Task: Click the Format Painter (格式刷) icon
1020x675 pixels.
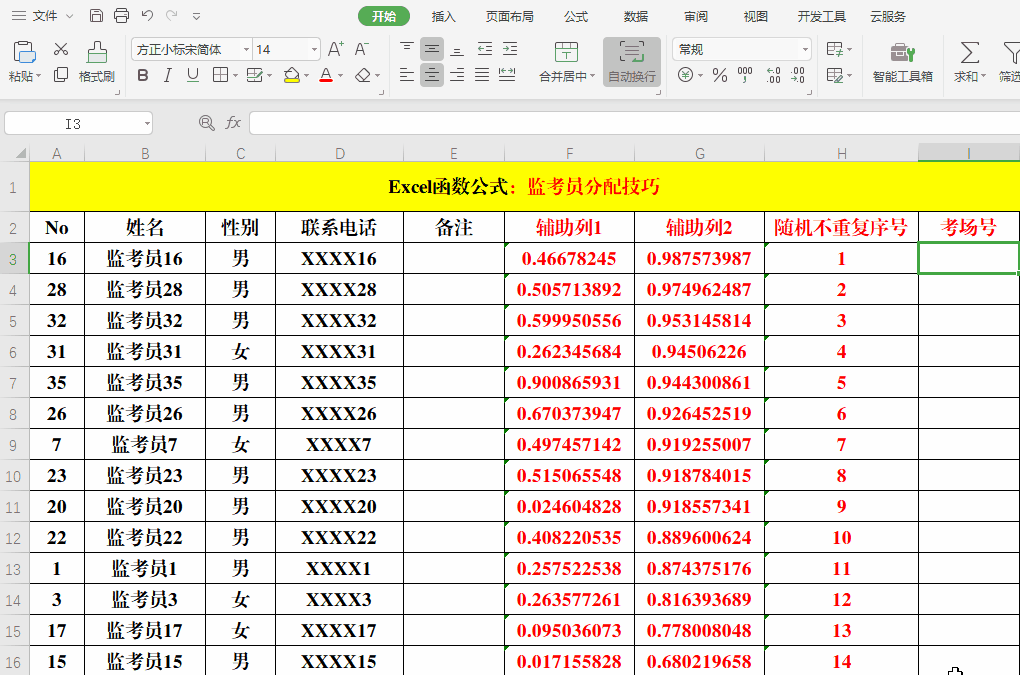Action: [96, 61]
